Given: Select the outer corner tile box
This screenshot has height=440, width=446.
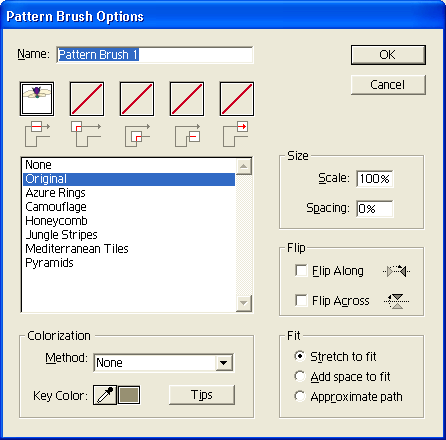Looking at the screenshot, I should (87, 99).
